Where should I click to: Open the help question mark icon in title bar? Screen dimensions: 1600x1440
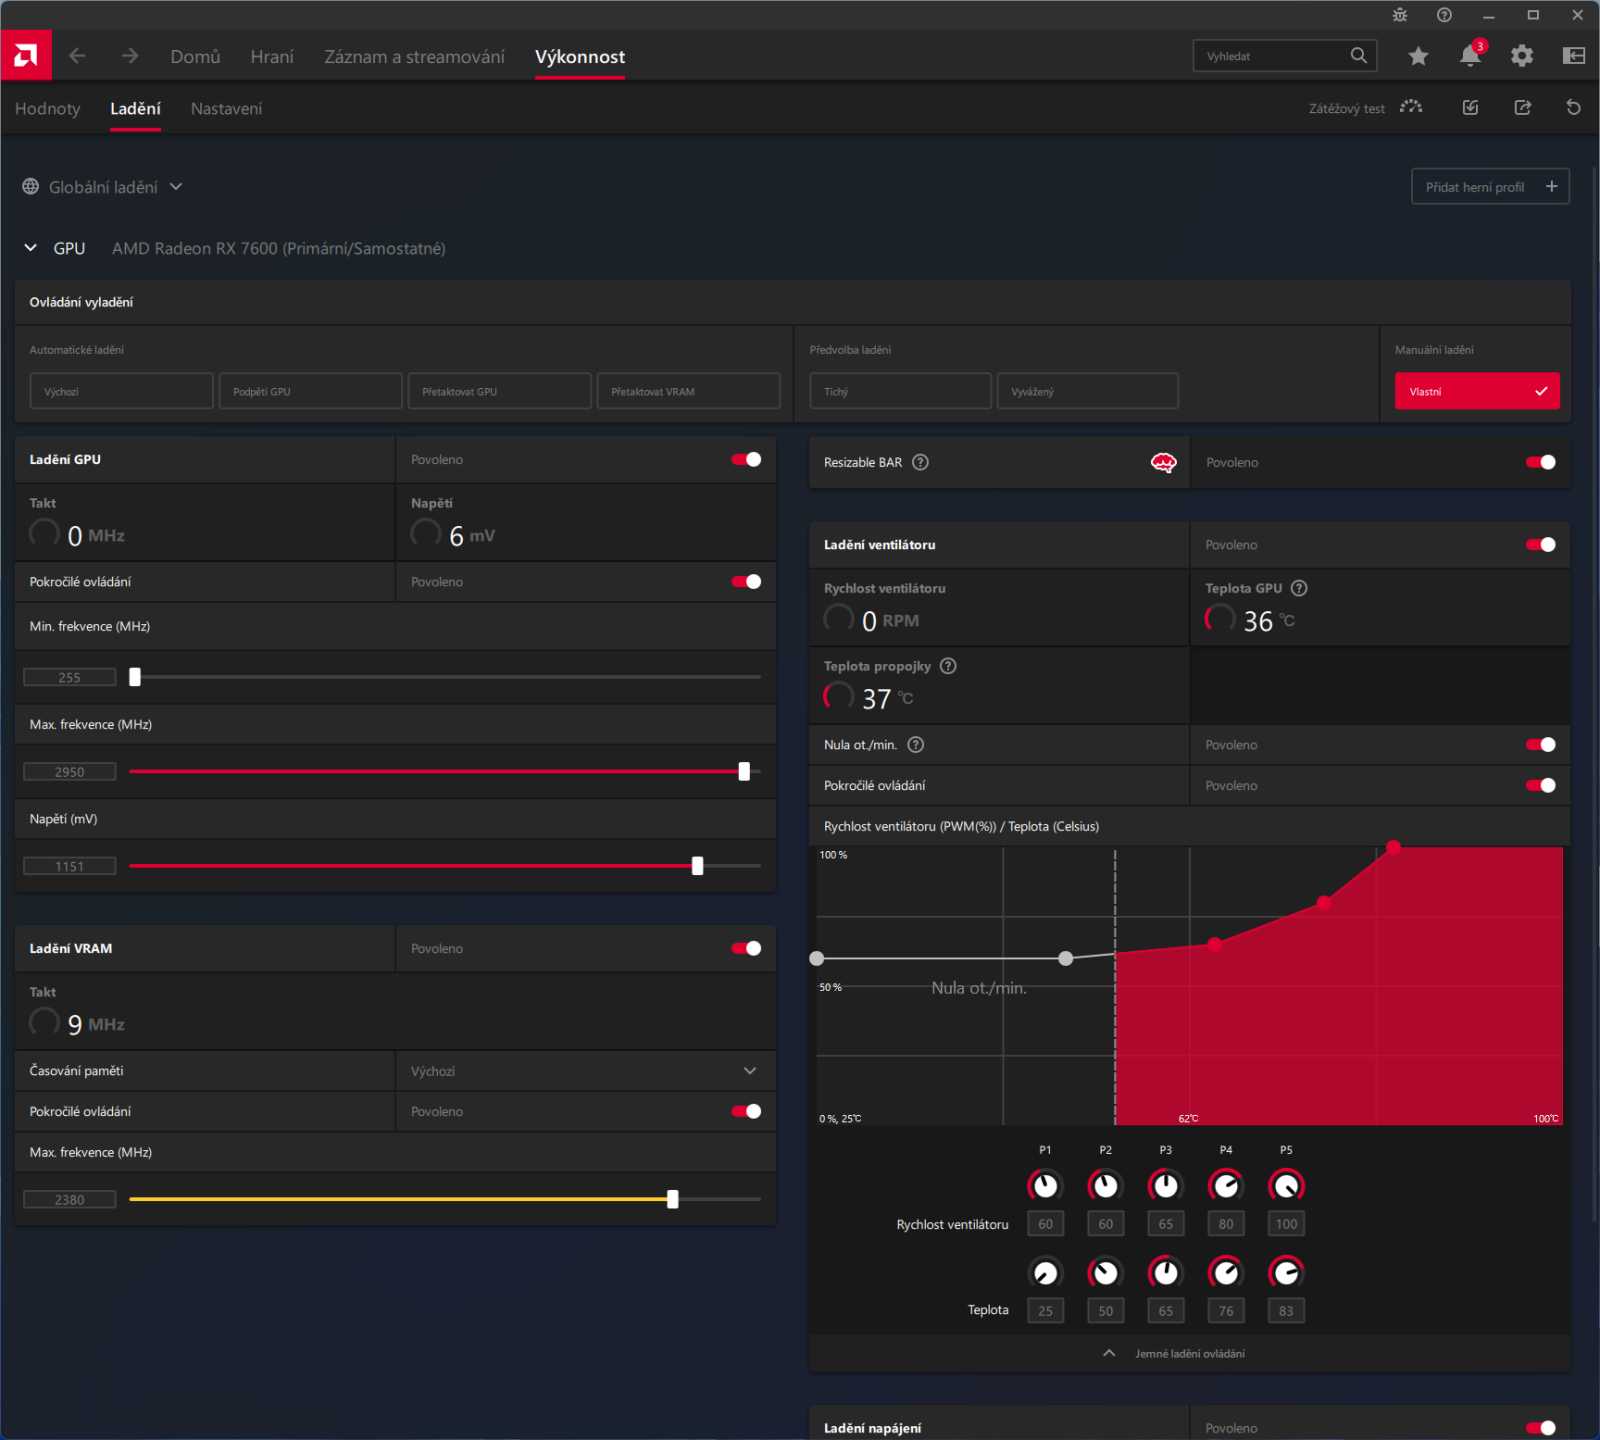[x=1444, y=15]
